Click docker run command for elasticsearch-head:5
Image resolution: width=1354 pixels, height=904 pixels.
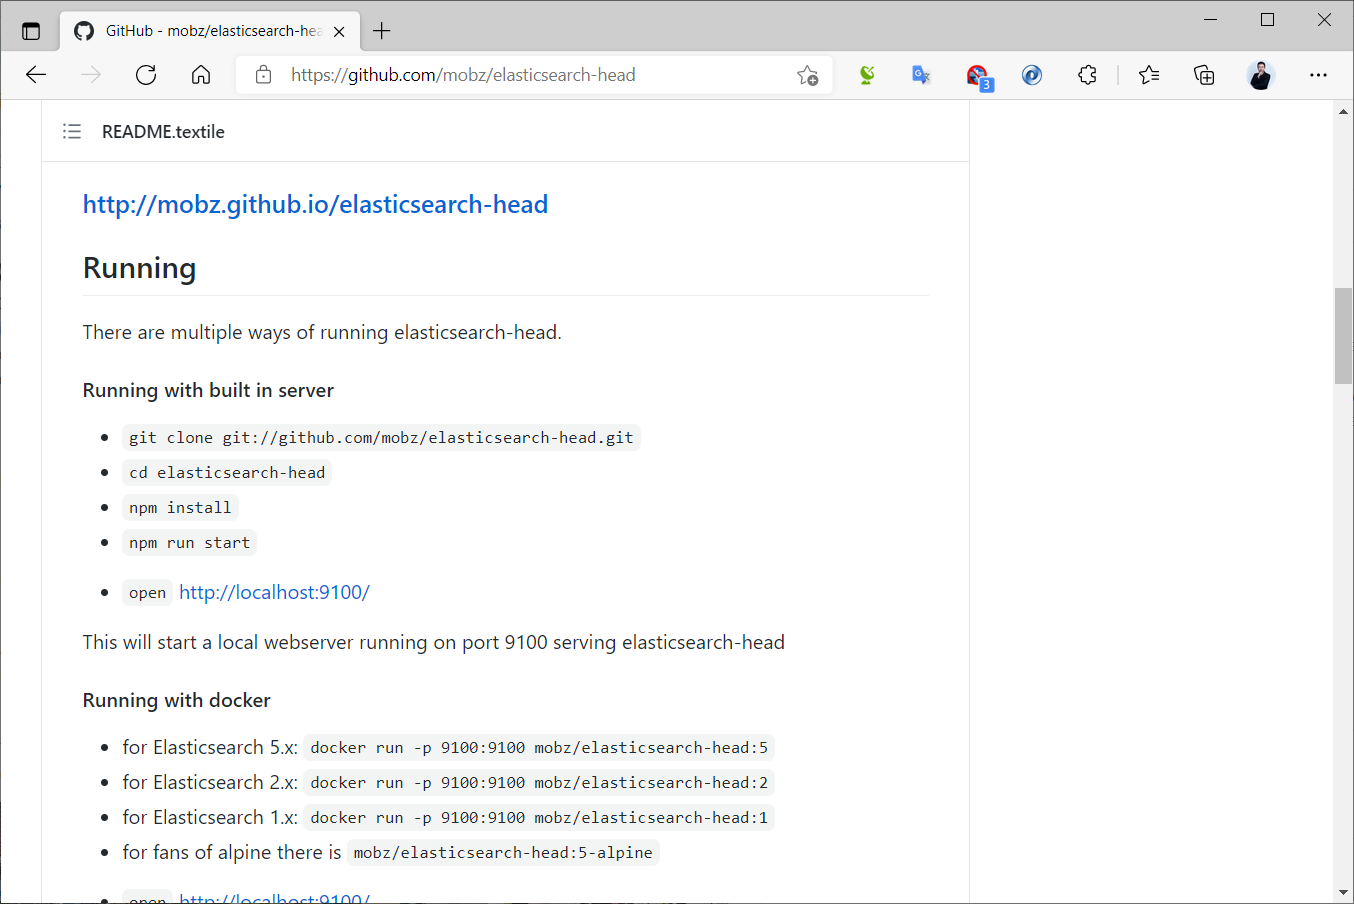[539, 748]
